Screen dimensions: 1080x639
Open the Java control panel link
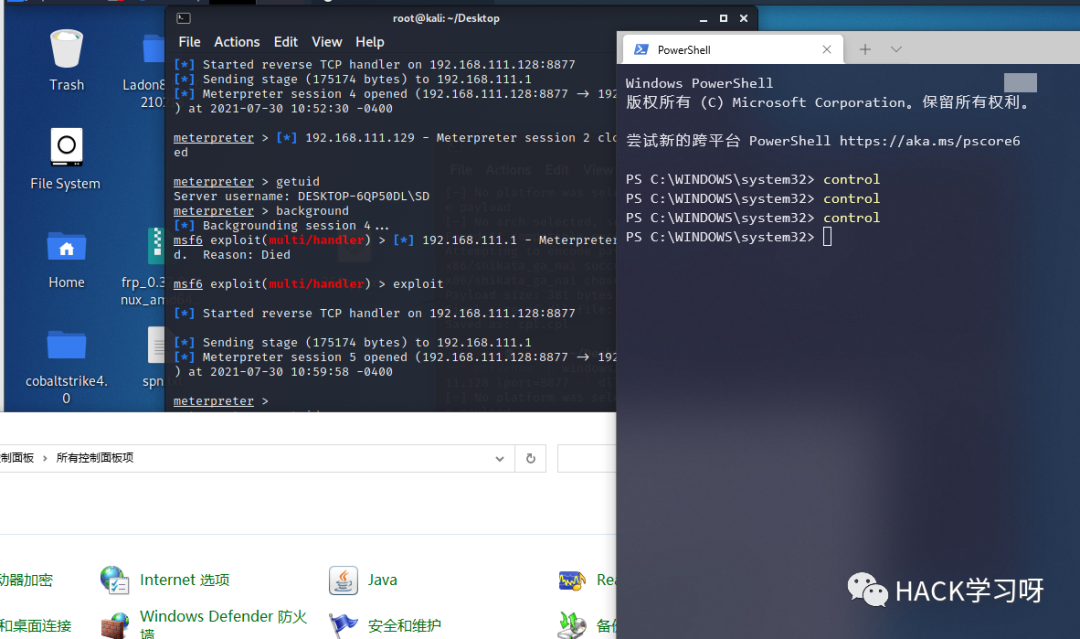click(382, 580)
